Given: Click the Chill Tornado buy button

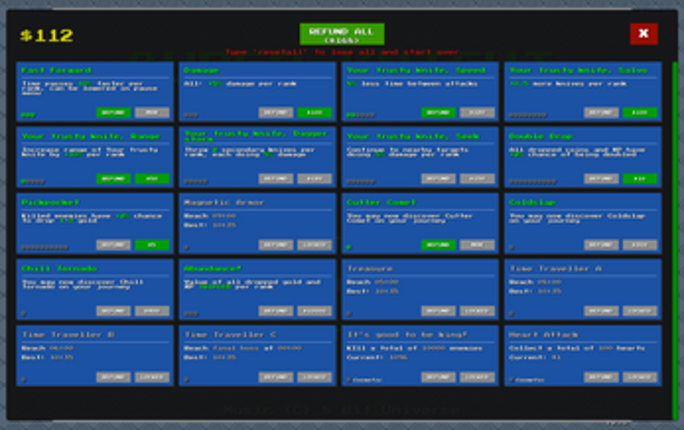Looking at the screenshot, I should pyautogui.click(x=152, y=311).
